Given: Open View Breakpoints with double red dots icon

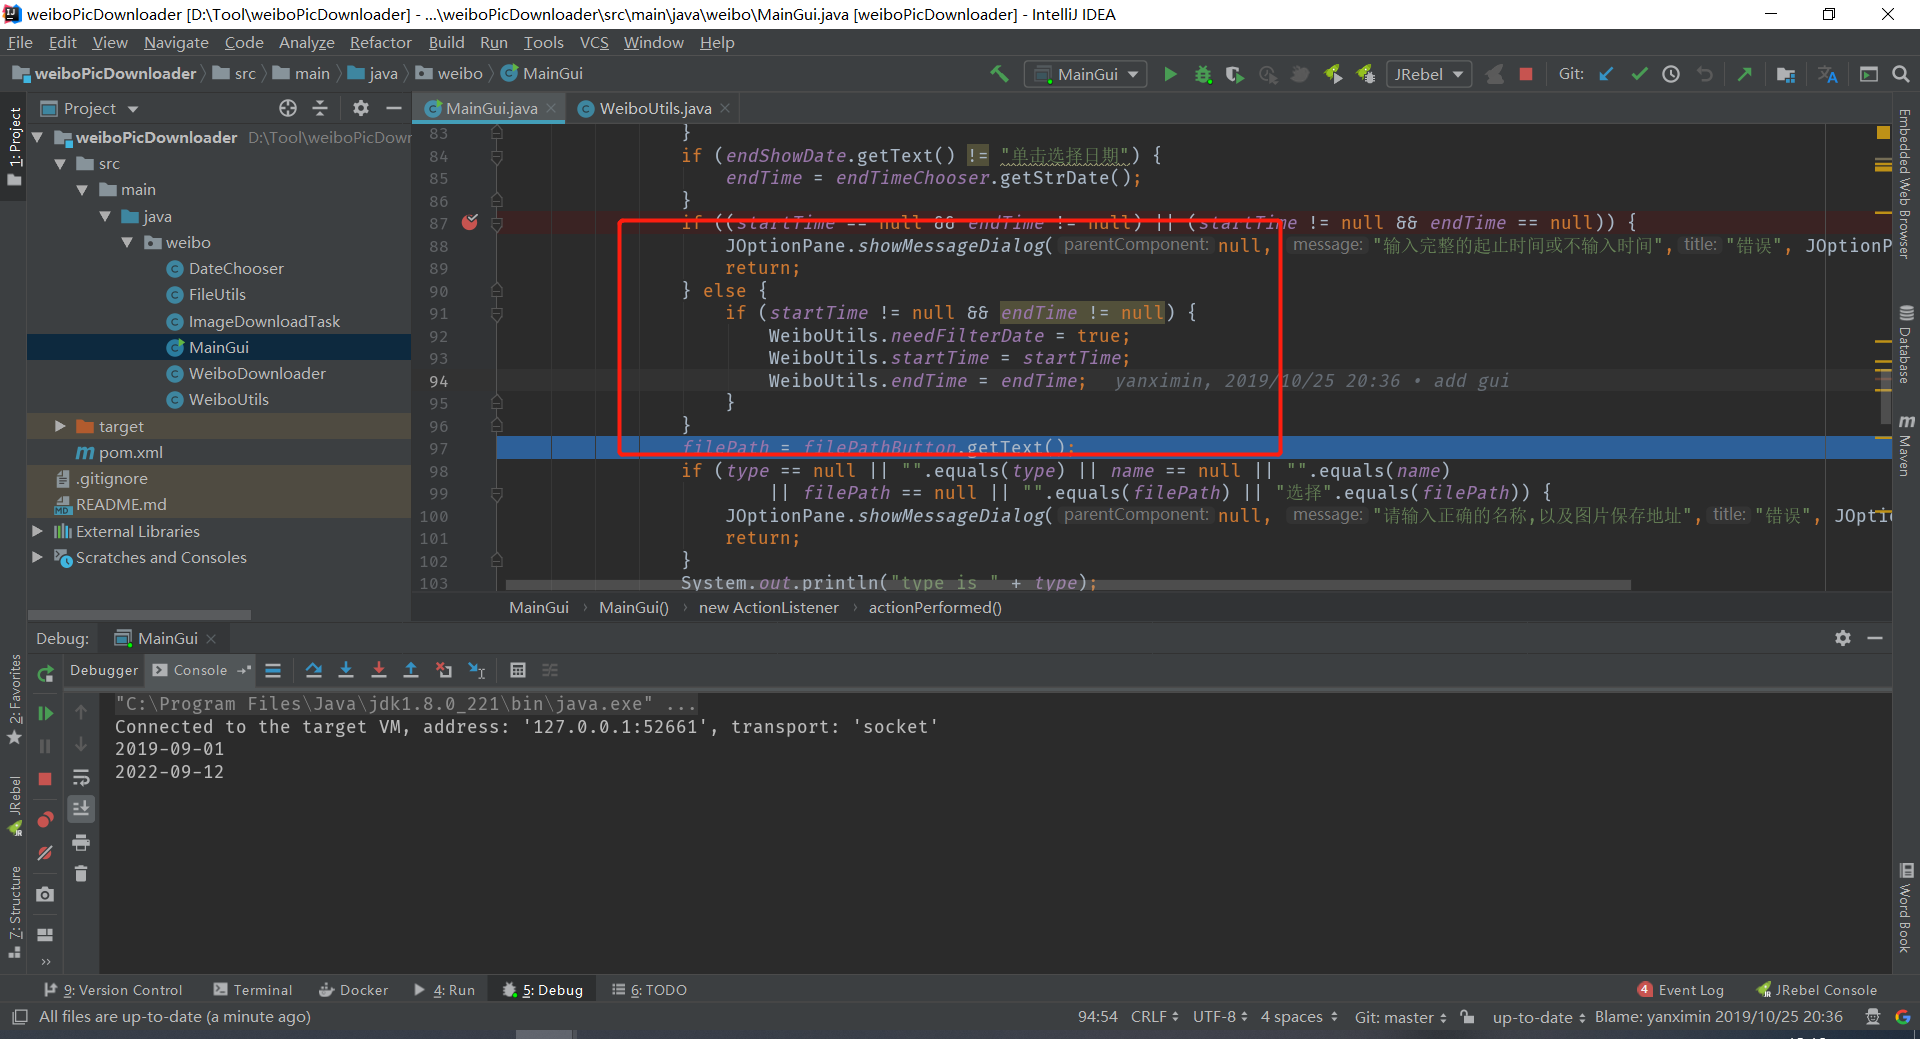Looking at the screenshot, I should 45,820.
